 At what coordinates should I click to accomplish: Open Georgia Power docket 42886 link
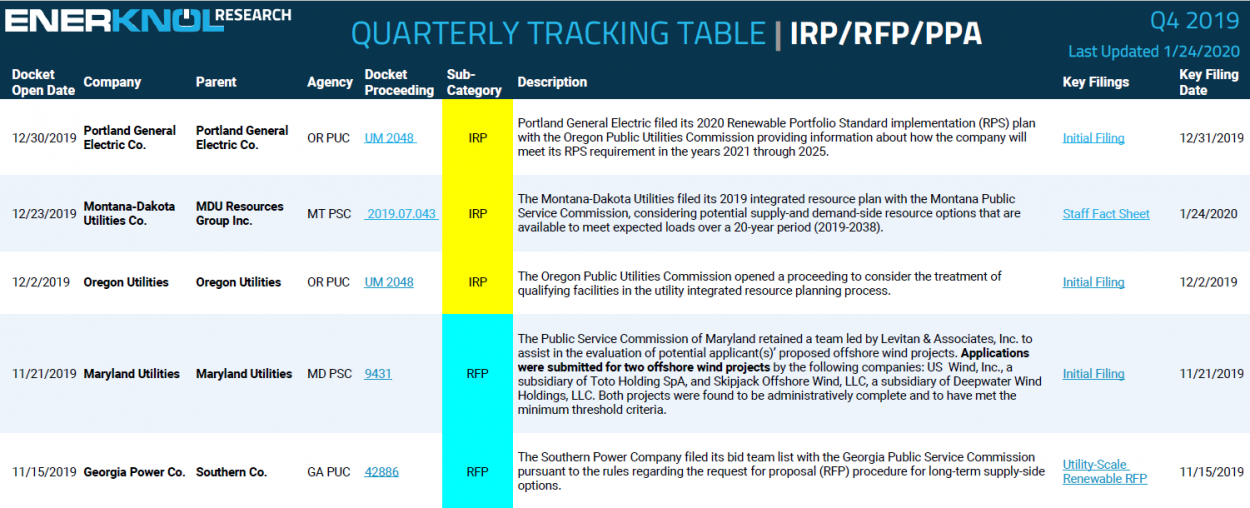click(381, 472)
